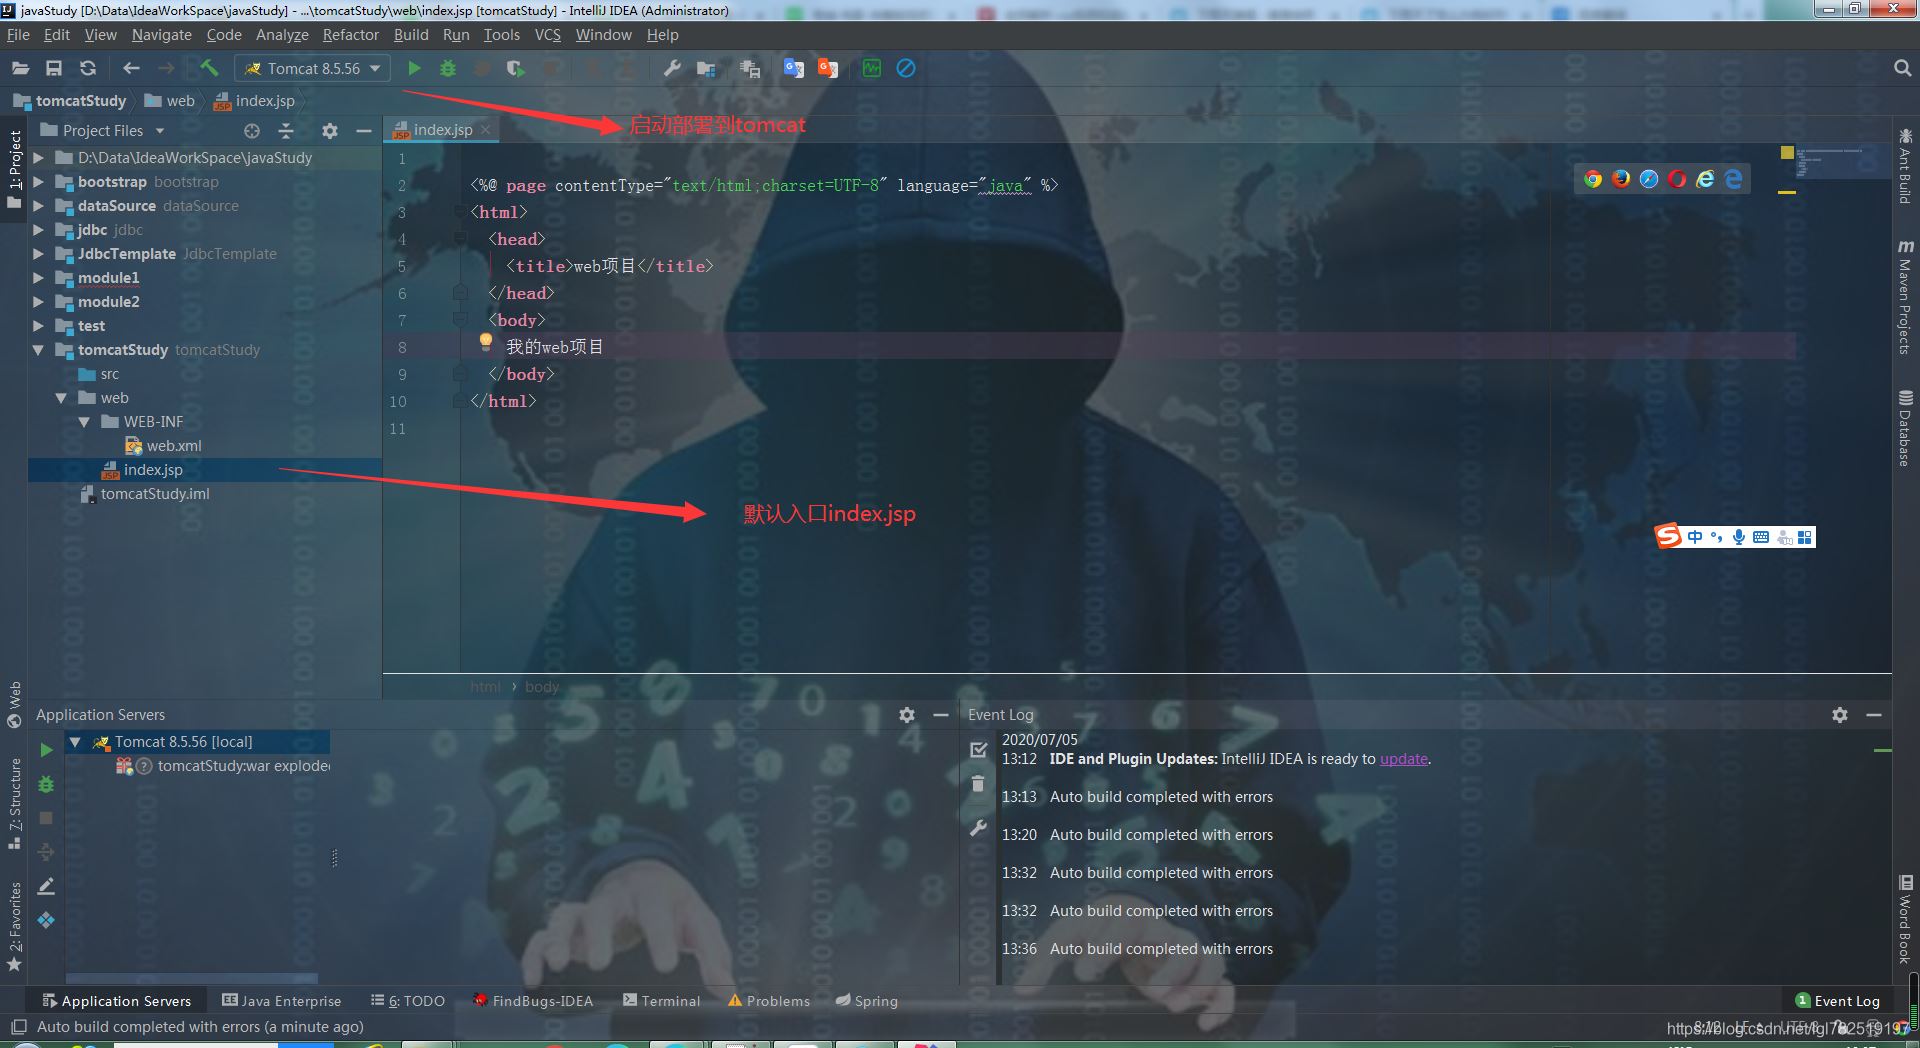Open the Event Log button in status bar
The image size is (1920, 1048).
coord(1838,1001)
